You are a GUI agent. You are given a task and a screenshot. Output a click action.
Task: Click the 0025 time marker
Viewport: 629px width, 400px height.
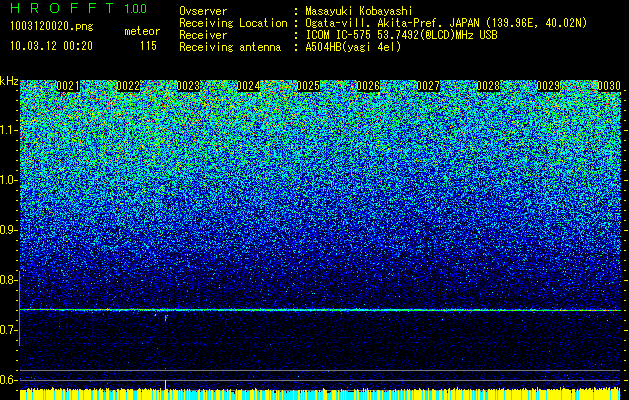(x=308, y=86)
